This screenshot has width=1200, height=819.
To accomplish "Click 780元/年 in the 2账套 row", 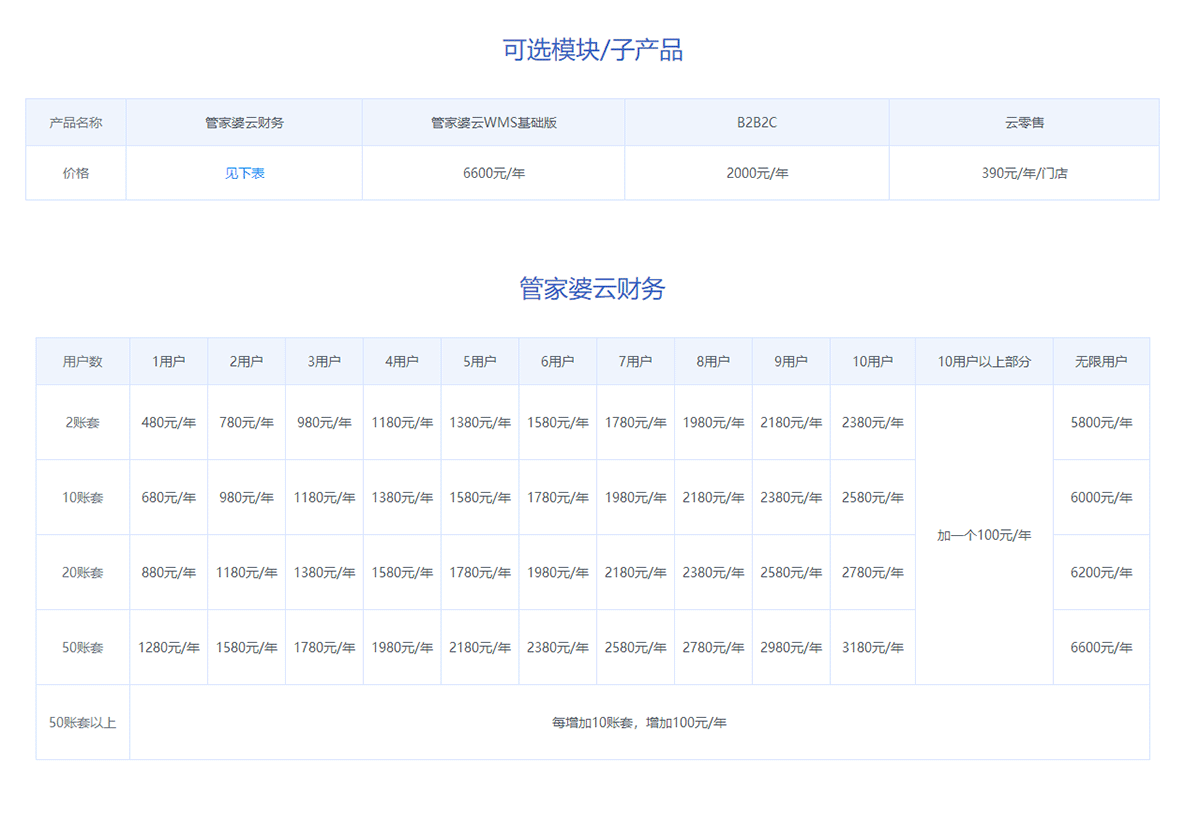I will (247, 423).
